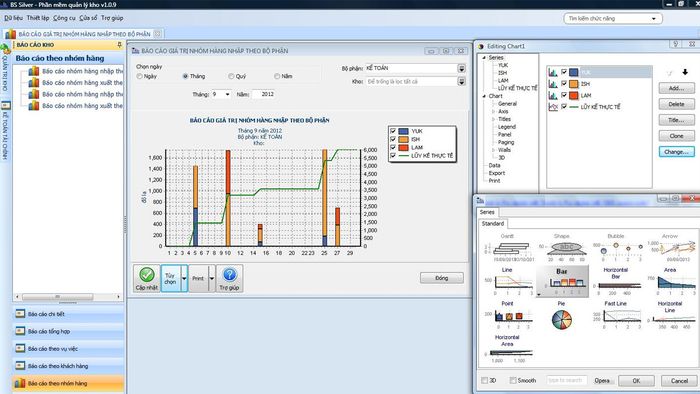
Task: Toggle LŨY KẾ THỰC TẾ legend checkbox
Action: coord(393,155)
